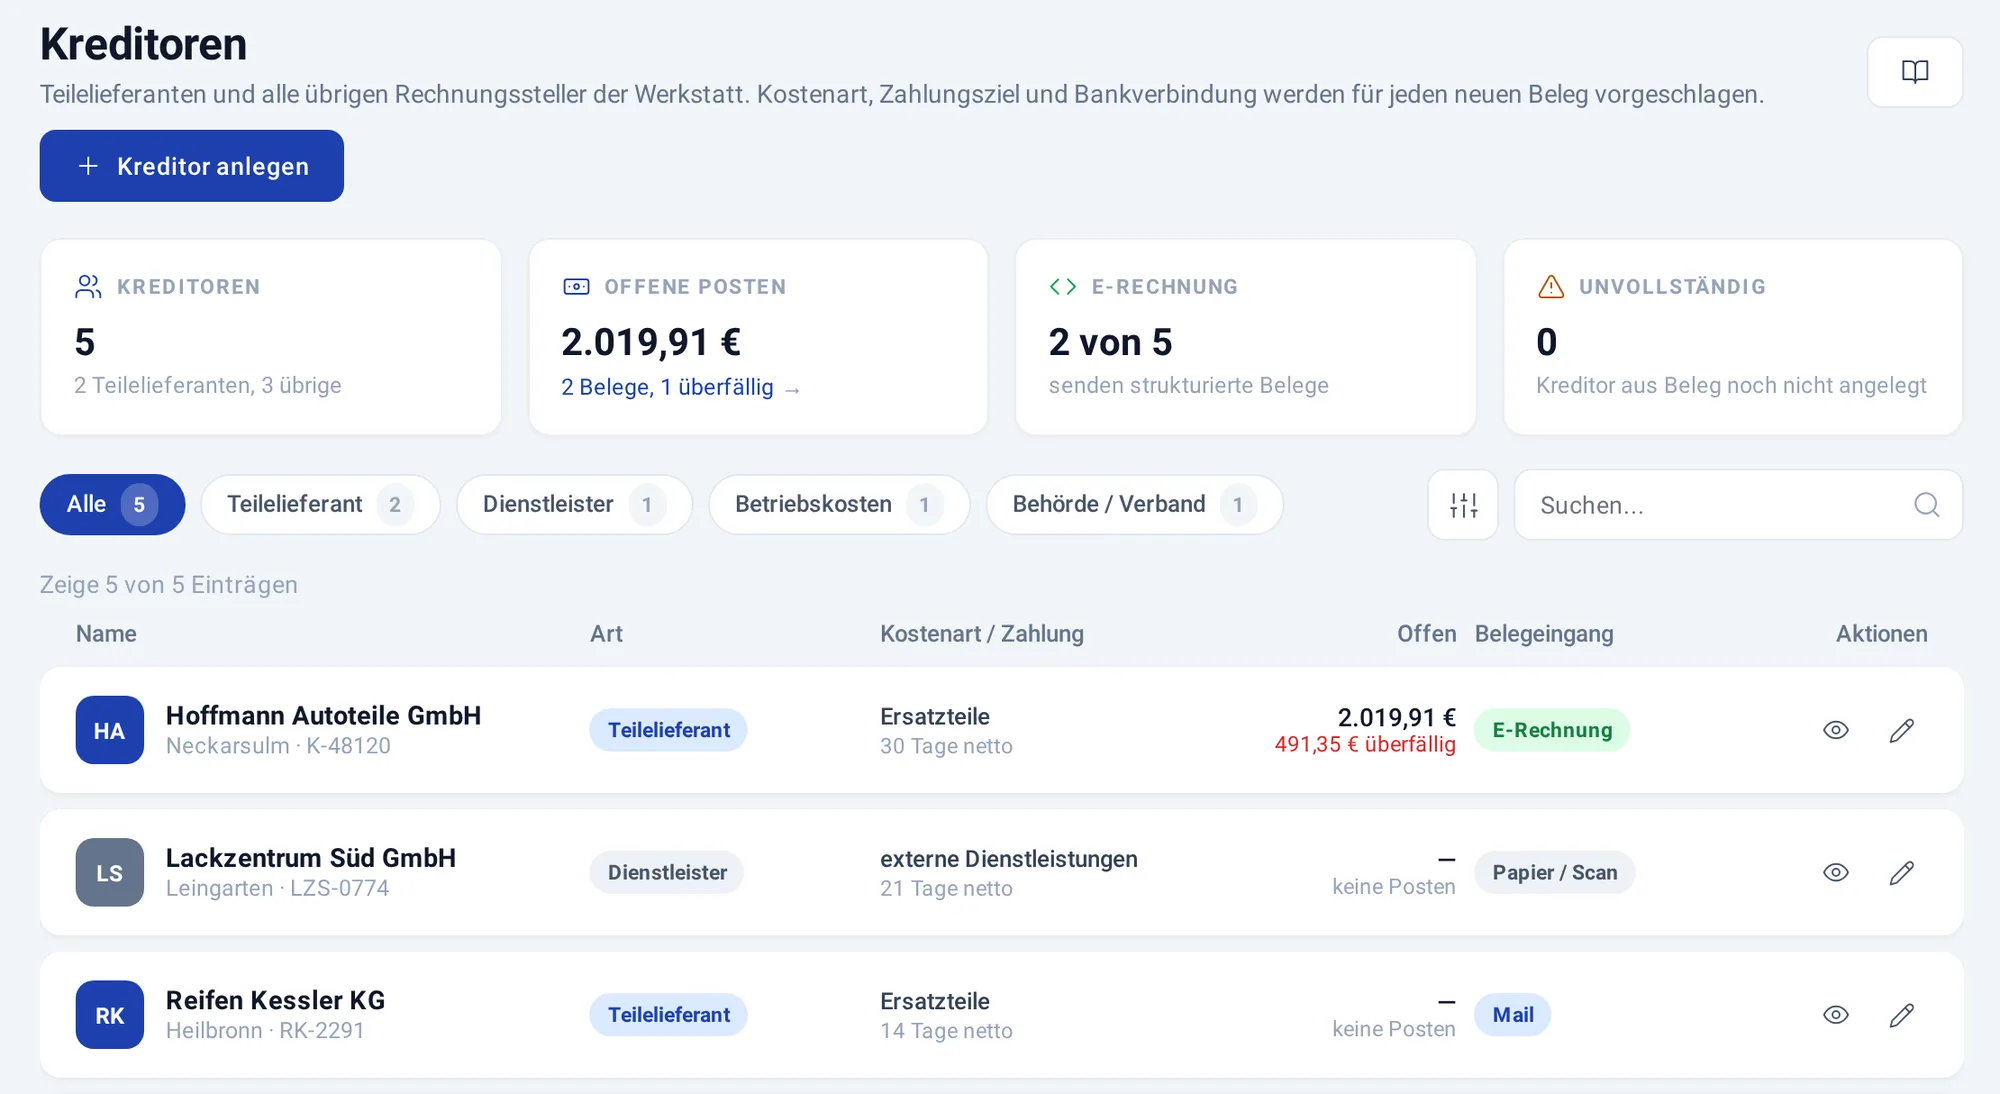Viewport: 2000px width, 1094px height.
Task: Click the people icon on Kreditoren card
Action: pyautogui.click(x=88, y=287)
